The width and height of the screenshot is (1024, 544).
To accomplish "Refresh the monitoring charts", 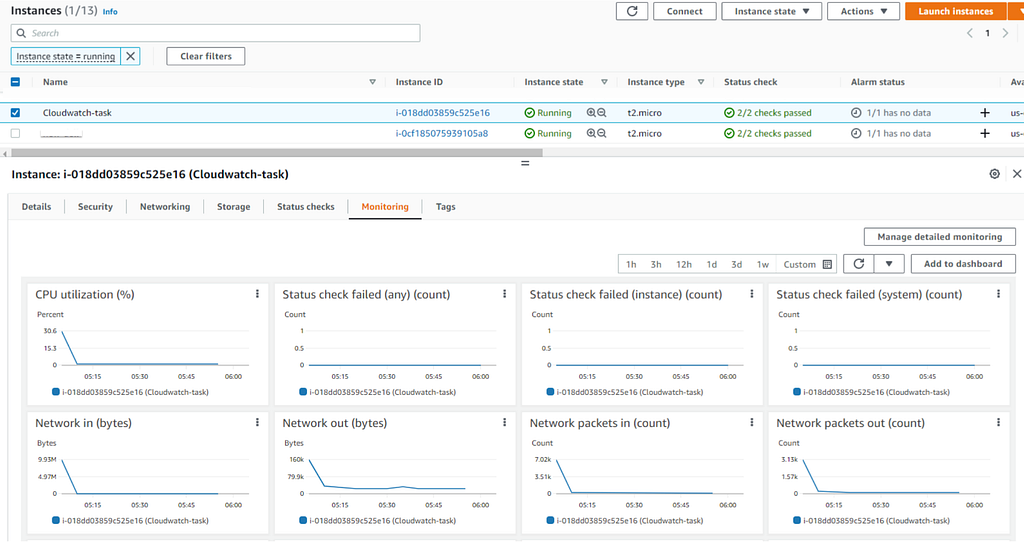I will [859, 264].
